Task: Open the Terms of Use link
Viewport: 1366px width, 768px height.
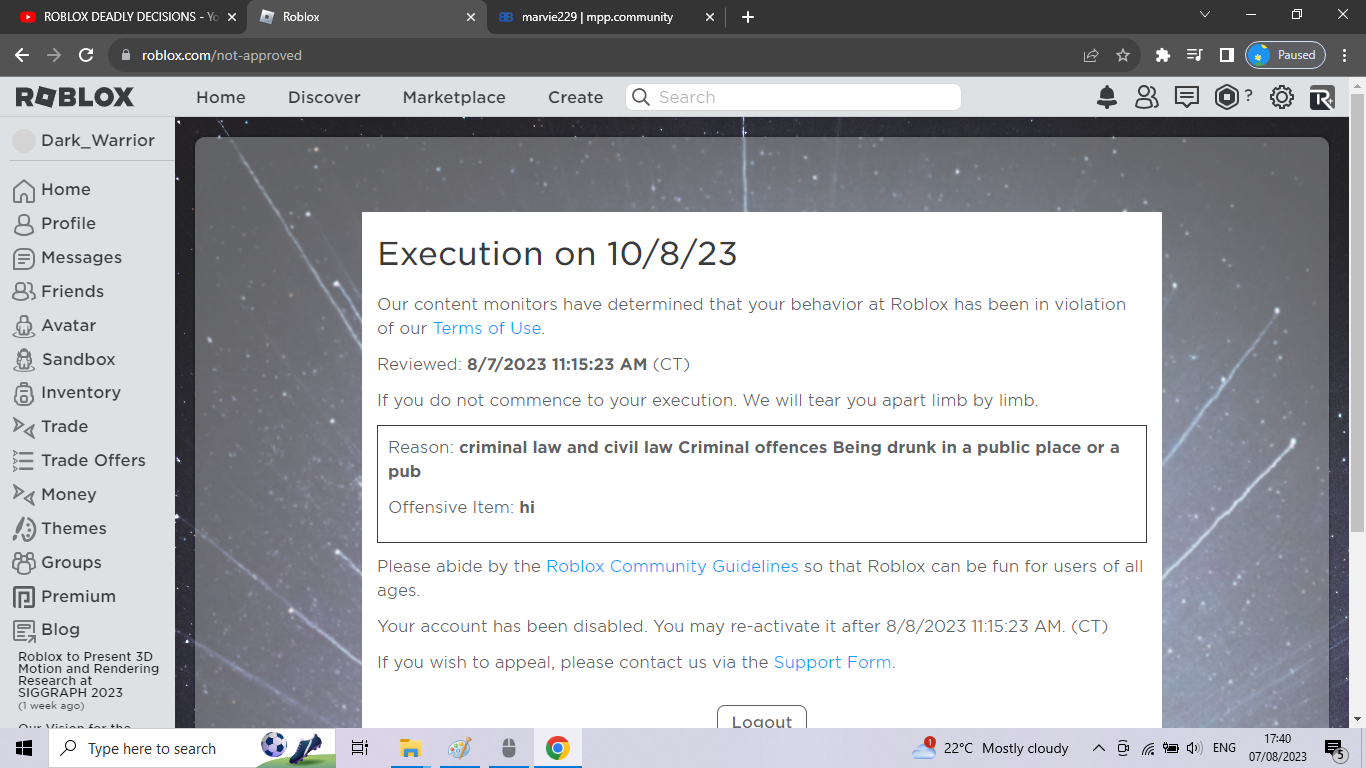Action: (x=487, y=328)
